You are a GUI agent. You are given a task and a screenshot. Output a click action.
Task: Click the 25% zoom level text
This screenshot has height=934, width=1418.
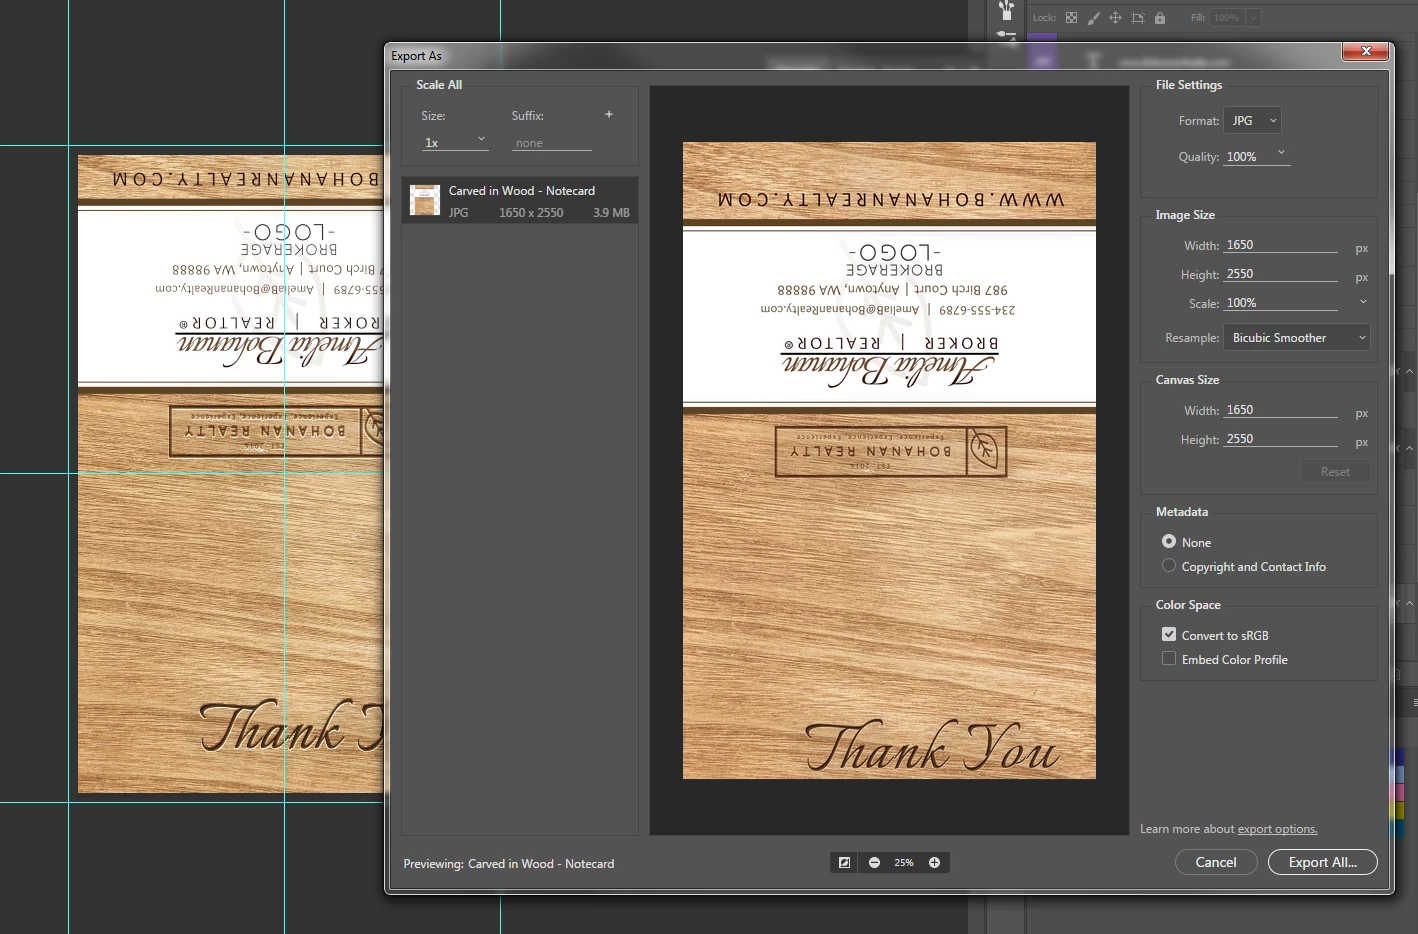coord(904,862)
